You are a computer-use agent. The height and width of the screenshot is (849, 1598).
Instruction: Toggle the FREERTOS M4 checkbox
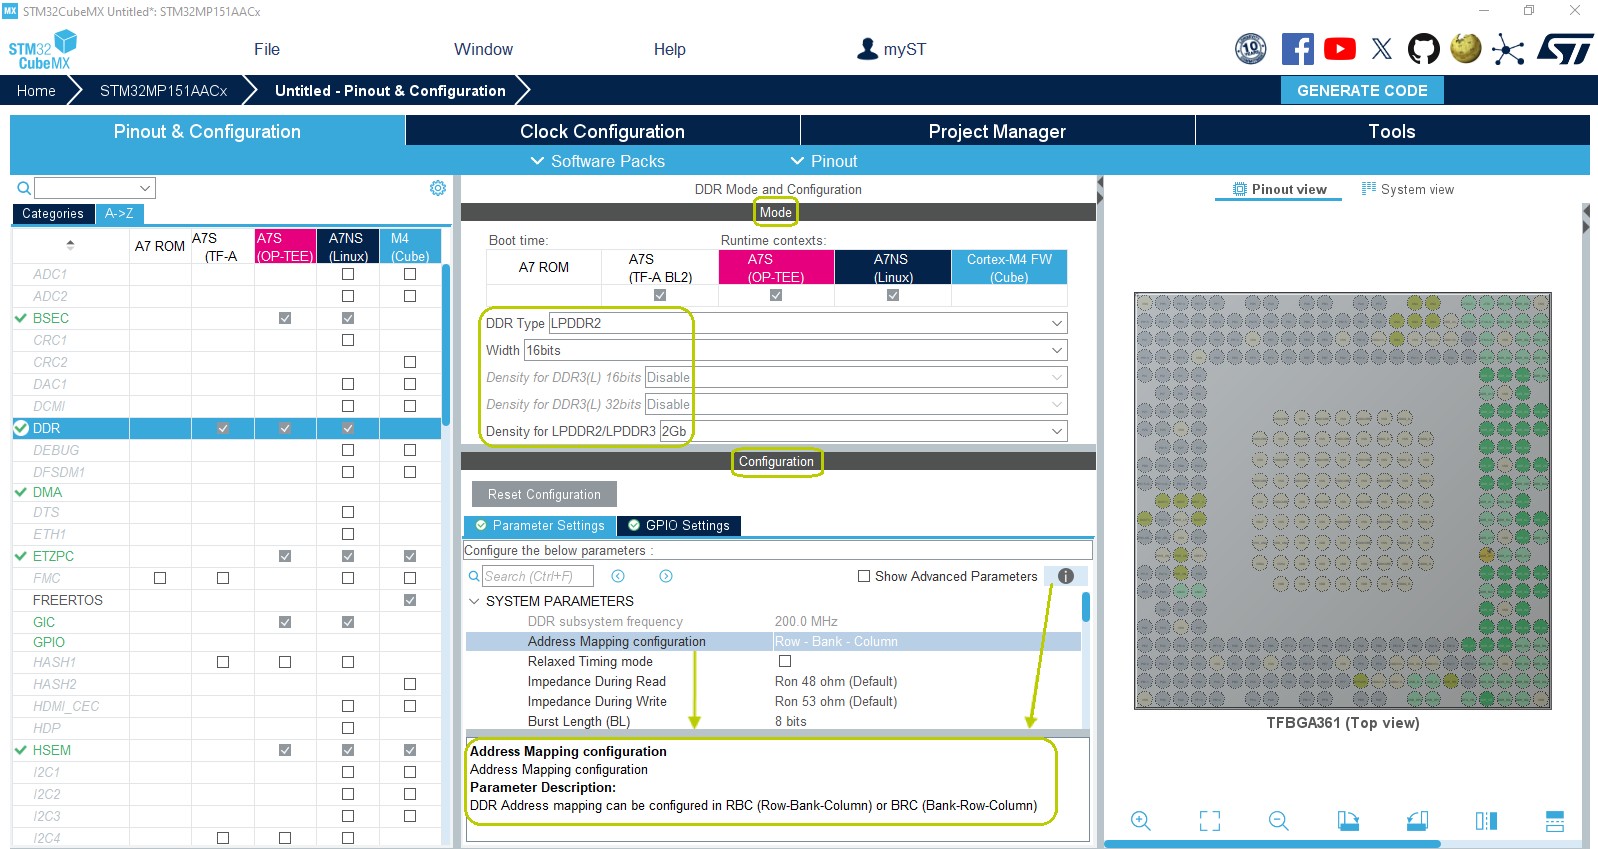click(410, 600)
